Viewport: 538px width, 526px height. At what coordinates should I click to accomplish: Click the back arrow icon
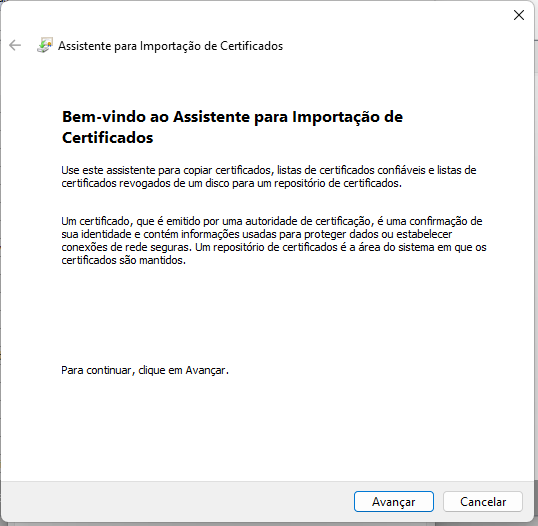tap(15, 45)
